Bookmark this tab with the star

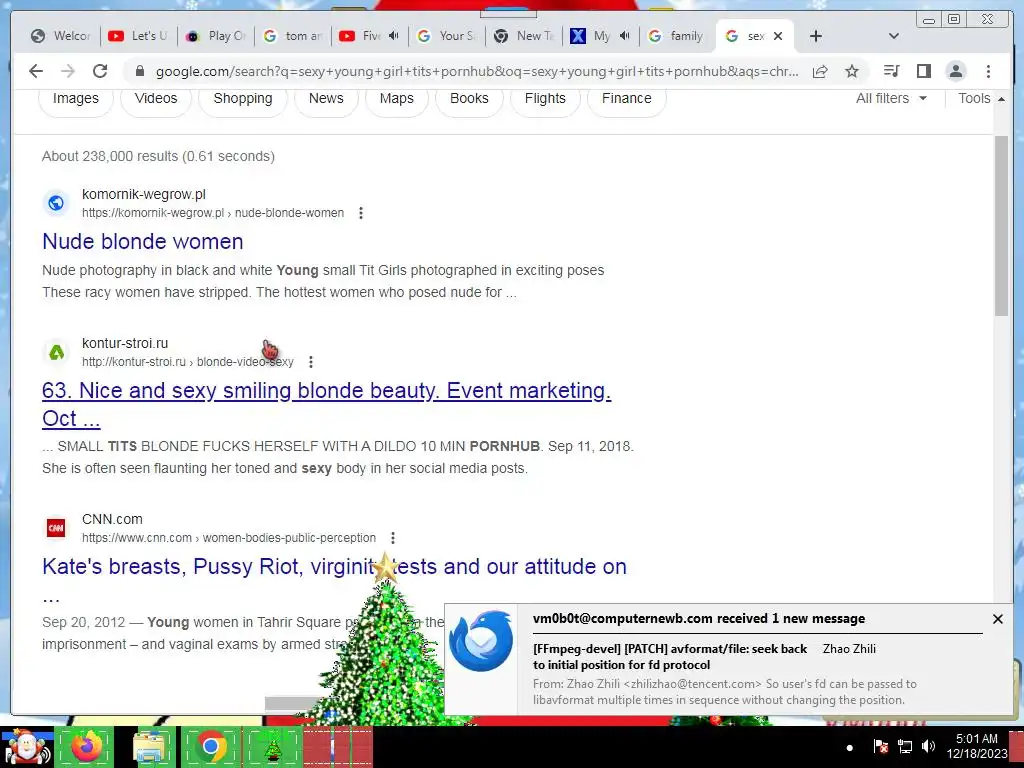[x=852, y=71]
